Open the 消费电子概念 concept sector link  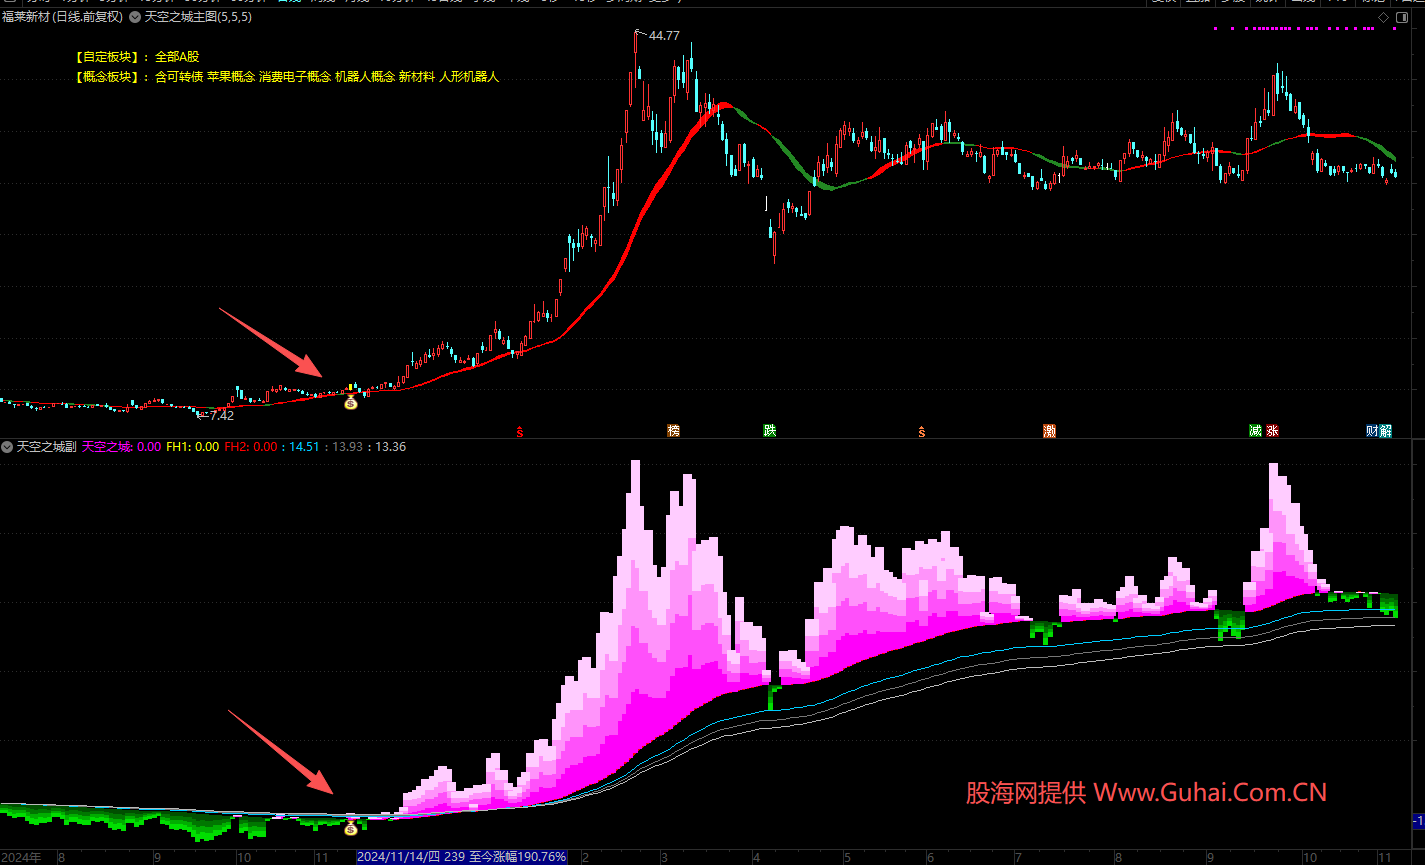pyautogui.click(x=294, y=76)
